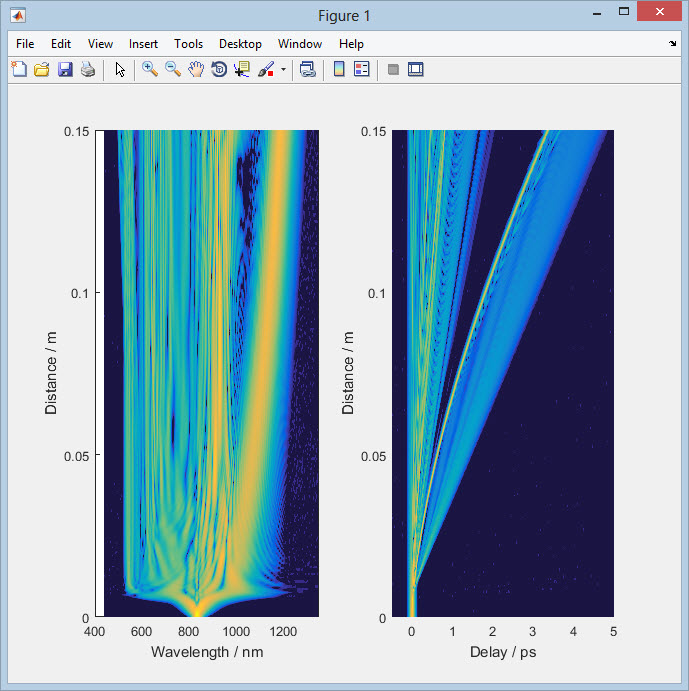Image resolution: width=689 pixels, height=691 pixels.
Task: Click the New Figure toolbar icon
Action: (x=19, y=69)
